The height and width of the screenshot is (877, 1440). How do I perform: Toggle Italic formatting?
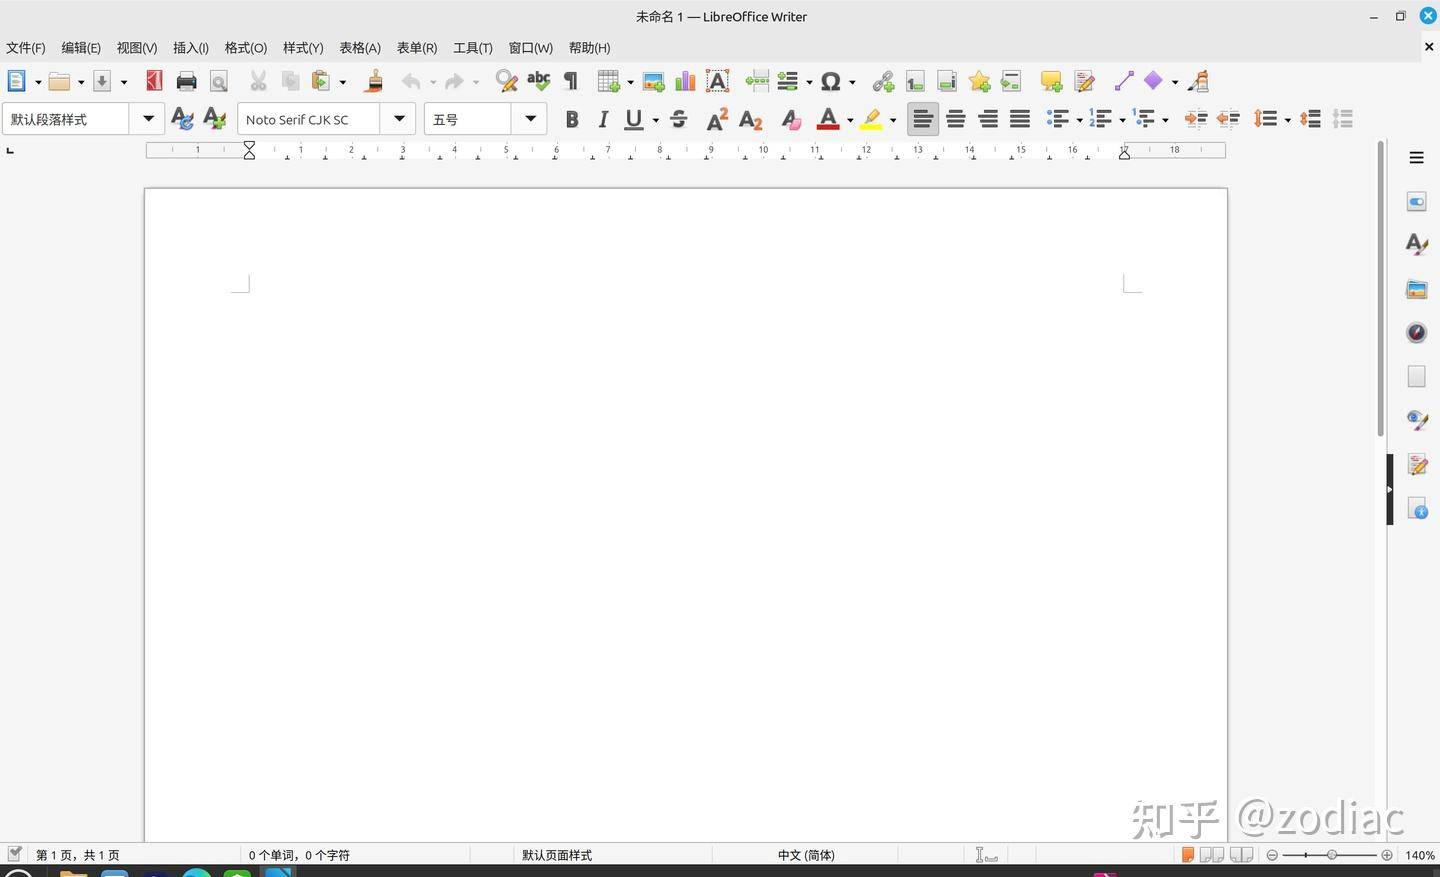(x=603, y=119)
